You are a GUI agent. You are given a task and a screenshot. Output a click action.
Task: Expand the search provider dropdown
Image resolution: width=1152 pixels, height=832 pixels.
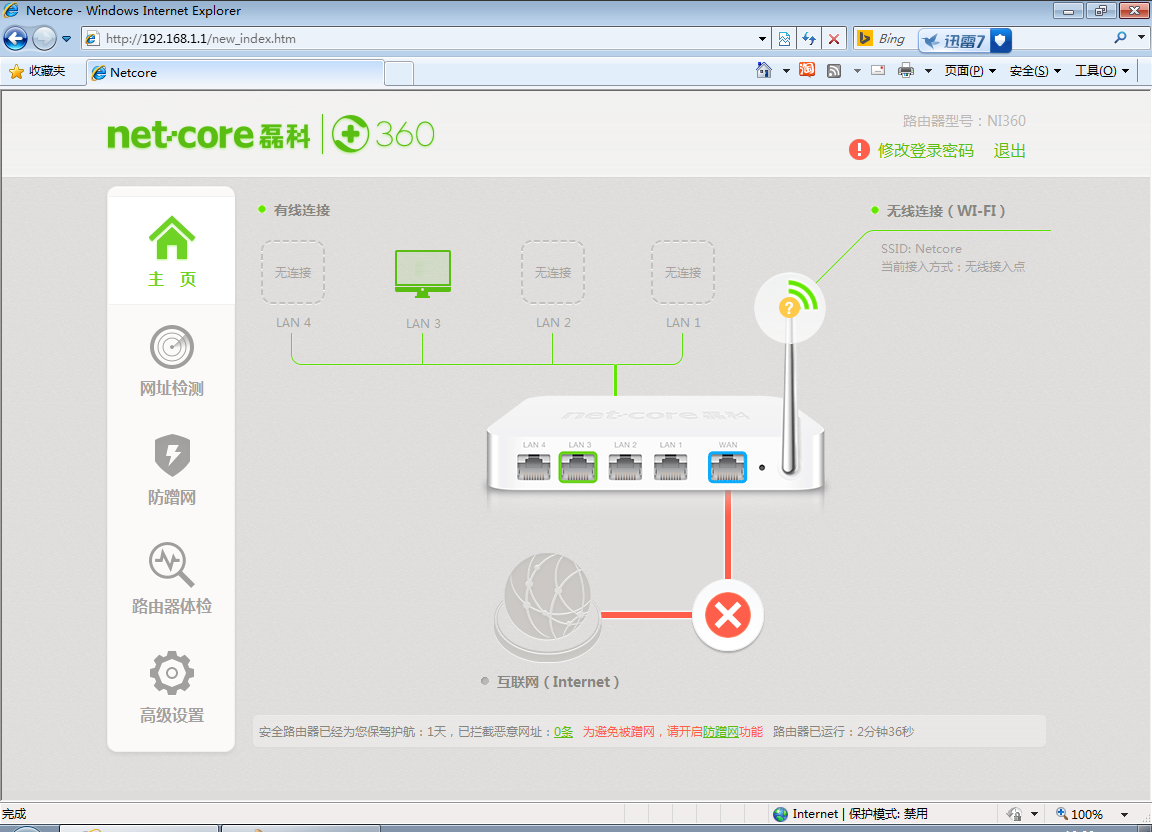1141,38
